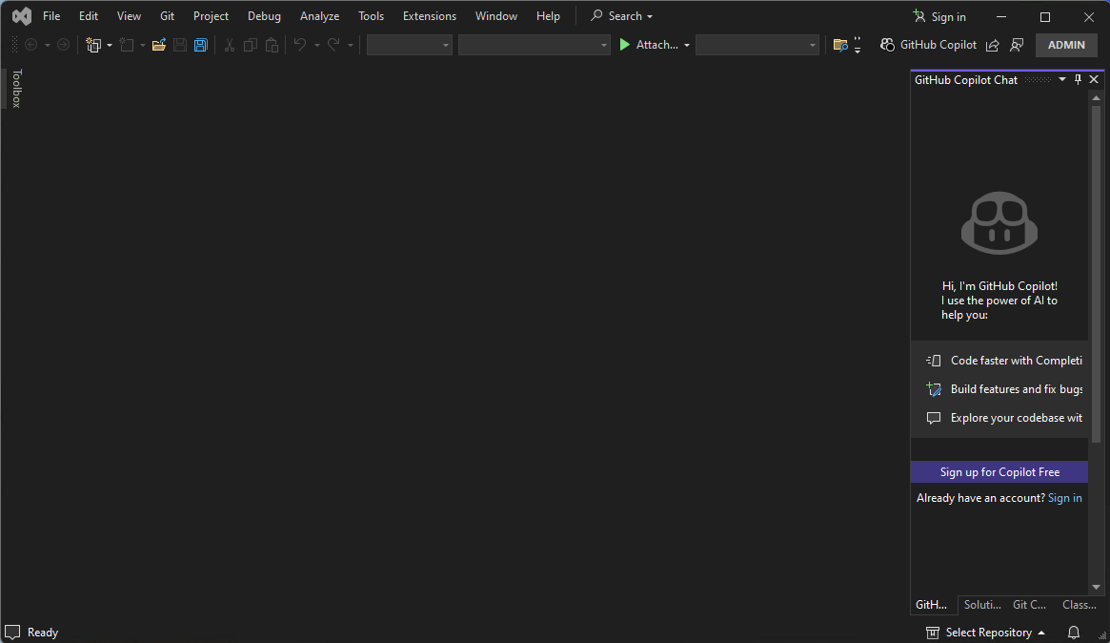Open the debug target combo box after Attach
This screenshot has width=1110, height=643.
click(x=757, y=45)
